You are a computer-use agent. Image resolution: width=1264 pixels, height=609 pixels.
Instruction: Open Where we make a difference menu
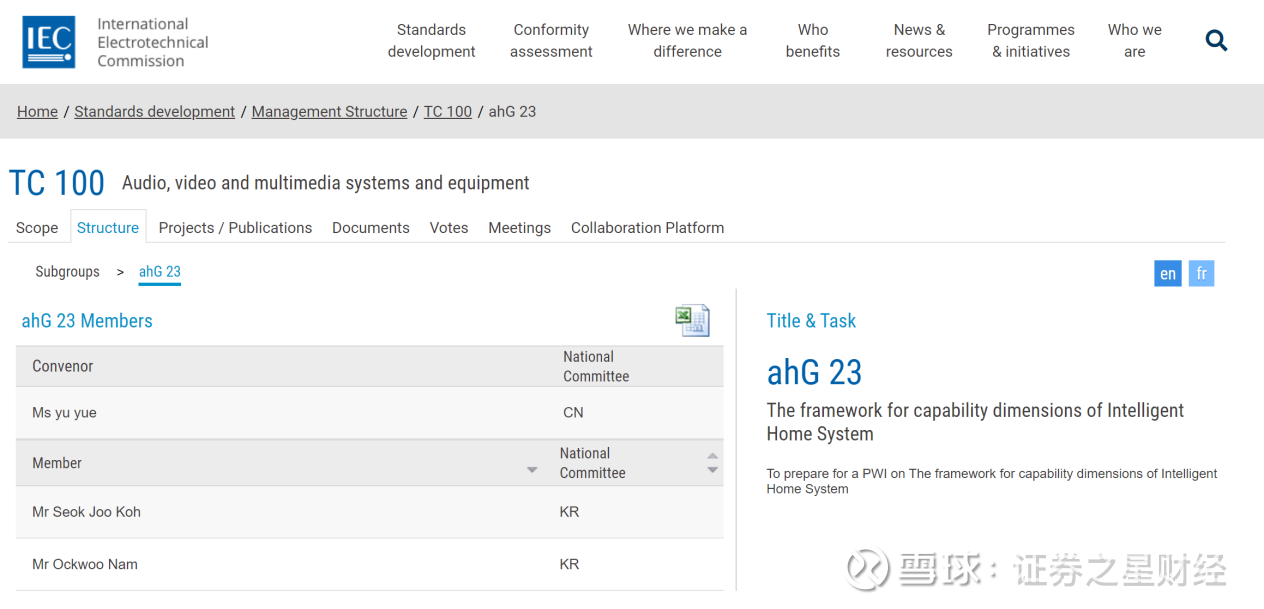click(687, 41)
